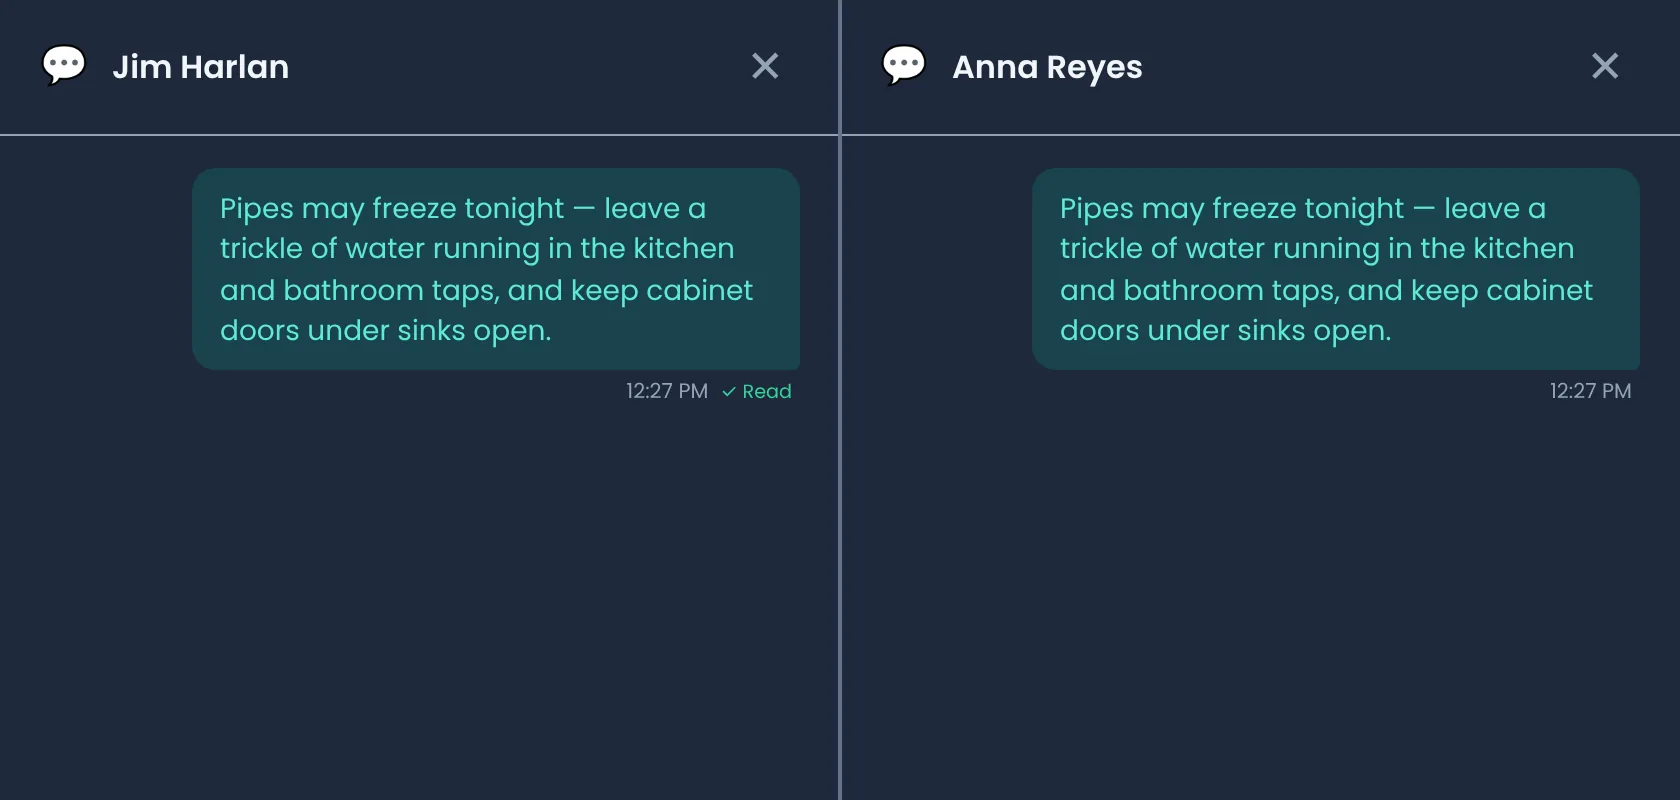This screenshot has height=800, width=1680.
Task: Click the speech bubble icon beside Jim Harlan
Action: (x=64, y=66)
